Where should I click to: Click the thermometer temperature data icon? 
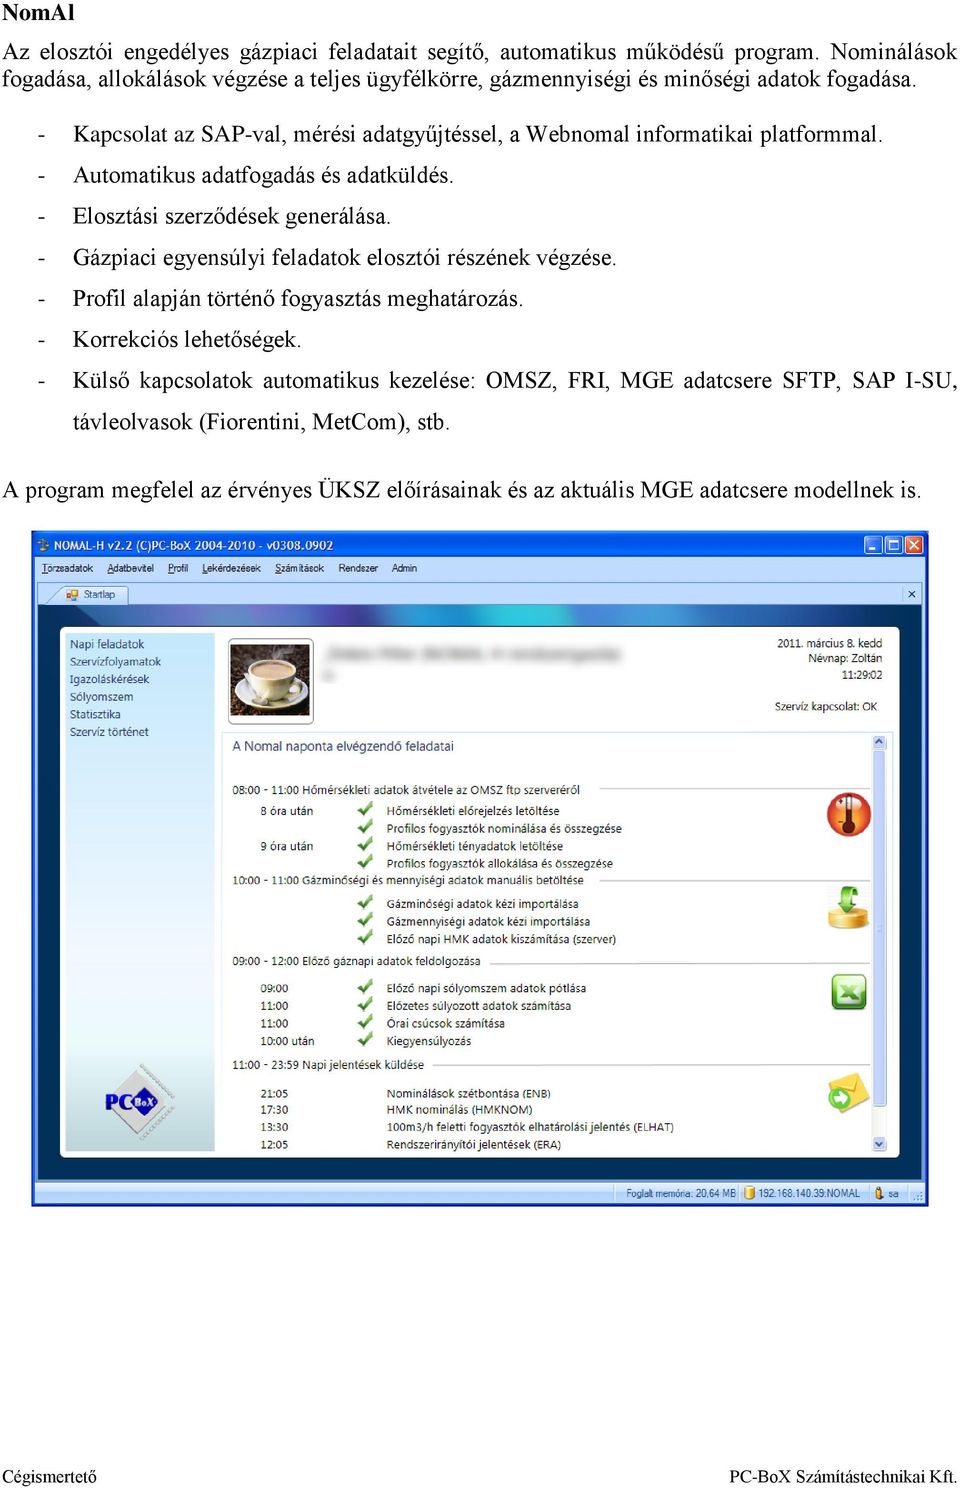click(849, 814)
